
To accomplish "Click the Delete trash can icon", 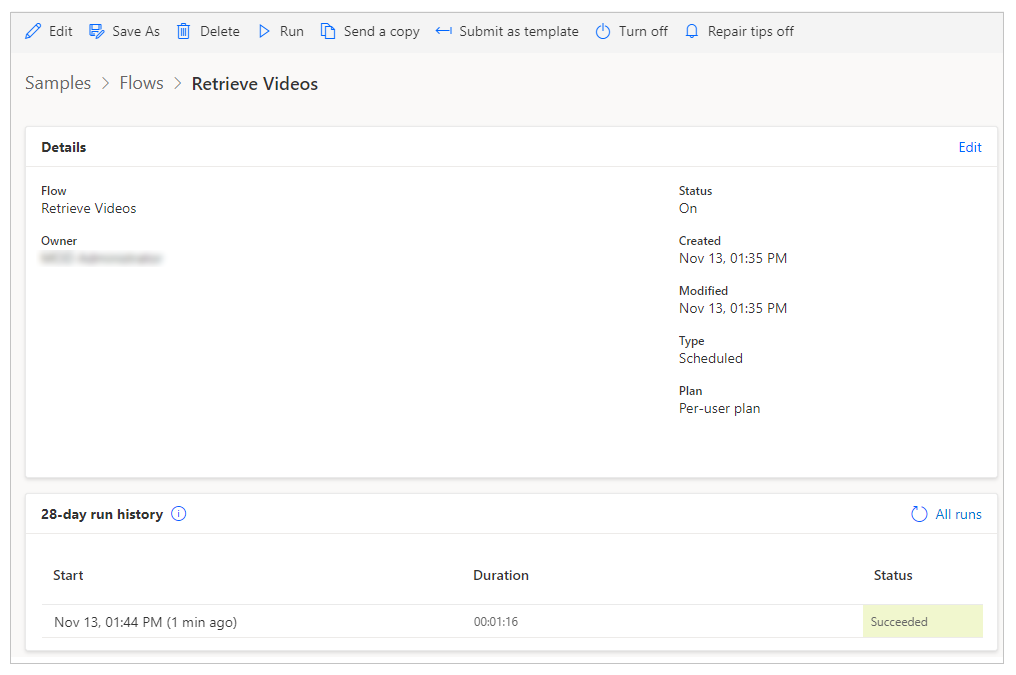I will click(183, 31).
